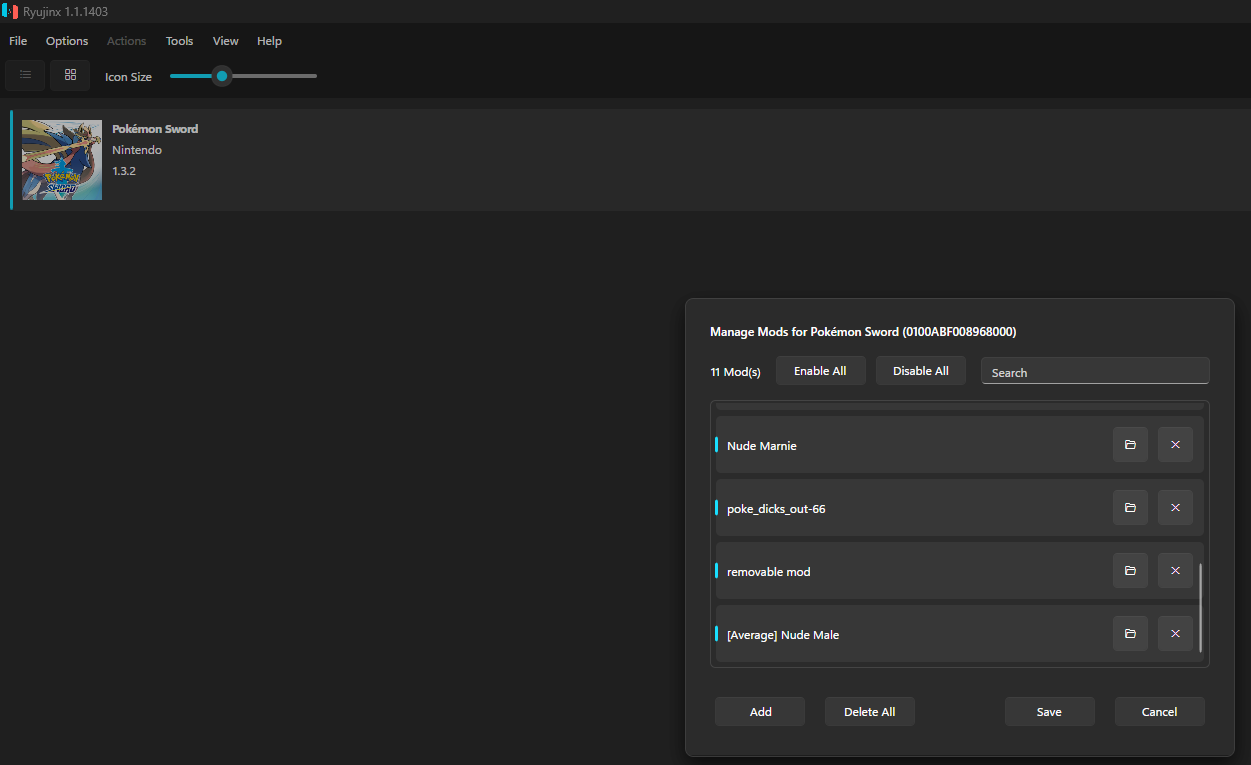Delete the removable mod entry
1251x765 pixels.
(1175, 571)
